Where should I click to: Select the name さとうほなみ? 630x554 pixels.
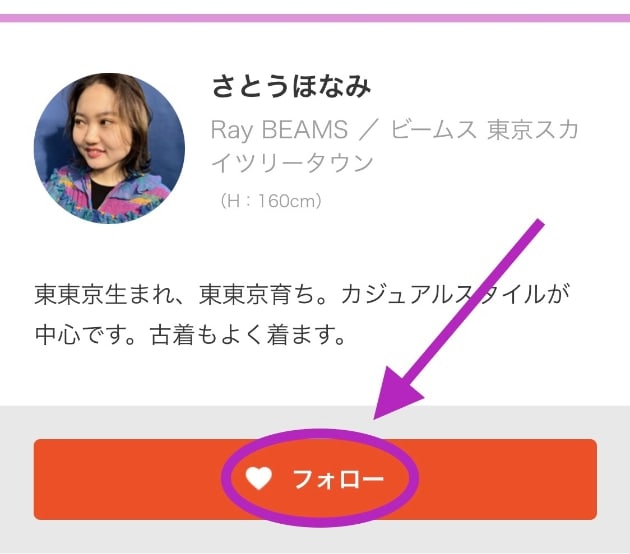(291, 86)
